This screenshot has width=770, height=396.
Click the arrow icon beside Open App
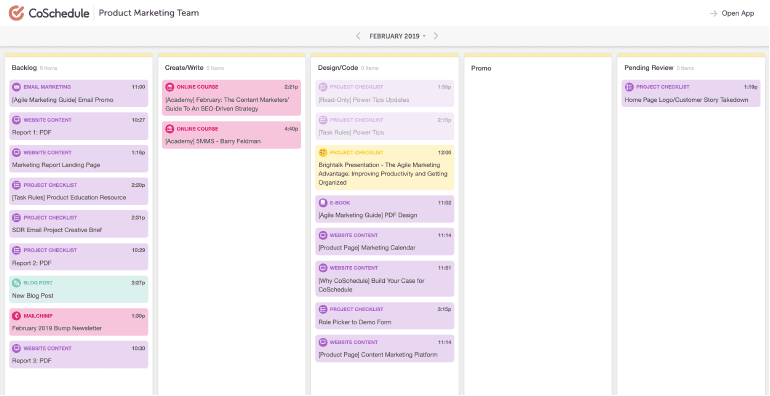[714, 13]
